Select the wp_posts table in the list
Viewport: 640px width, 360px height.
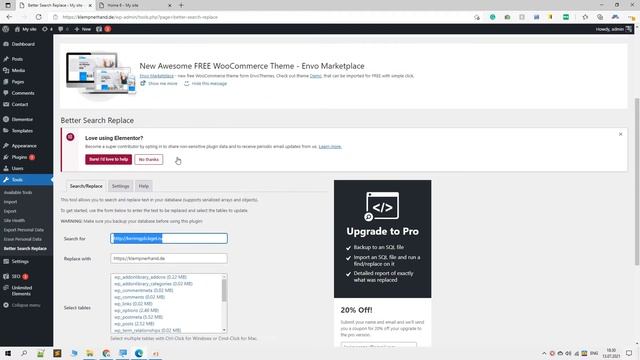(x=134, y=324)
